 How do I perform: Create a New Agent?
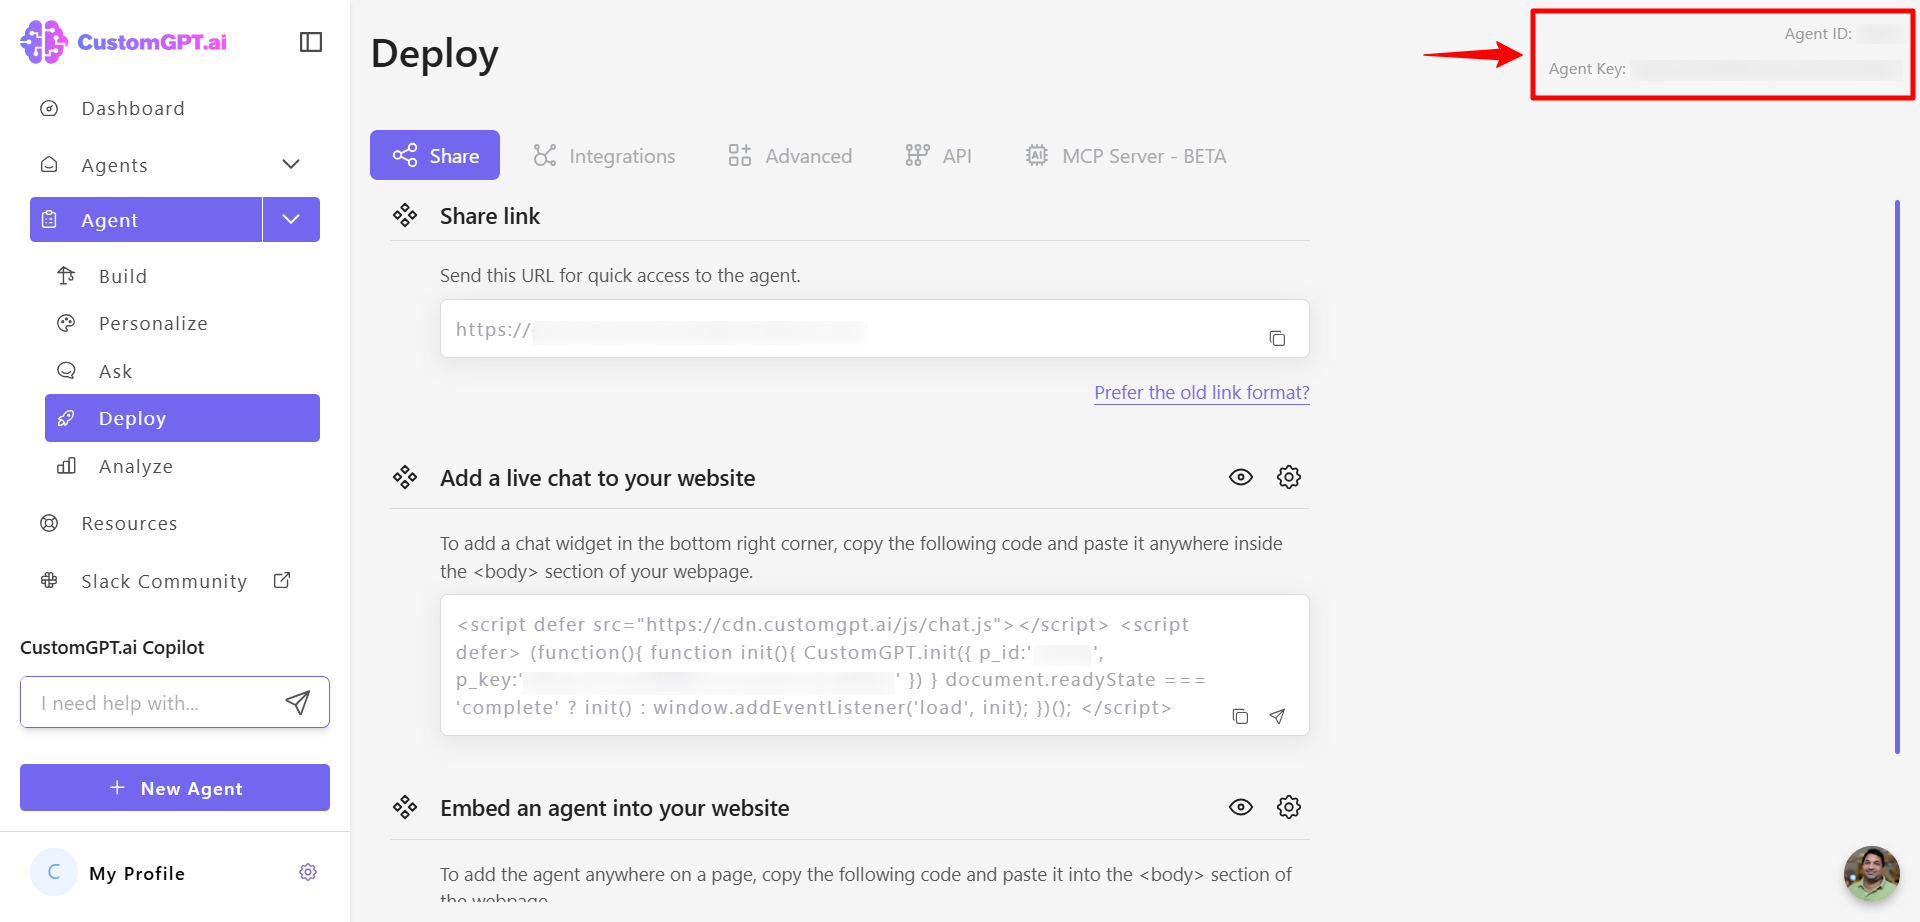point(175,788)
